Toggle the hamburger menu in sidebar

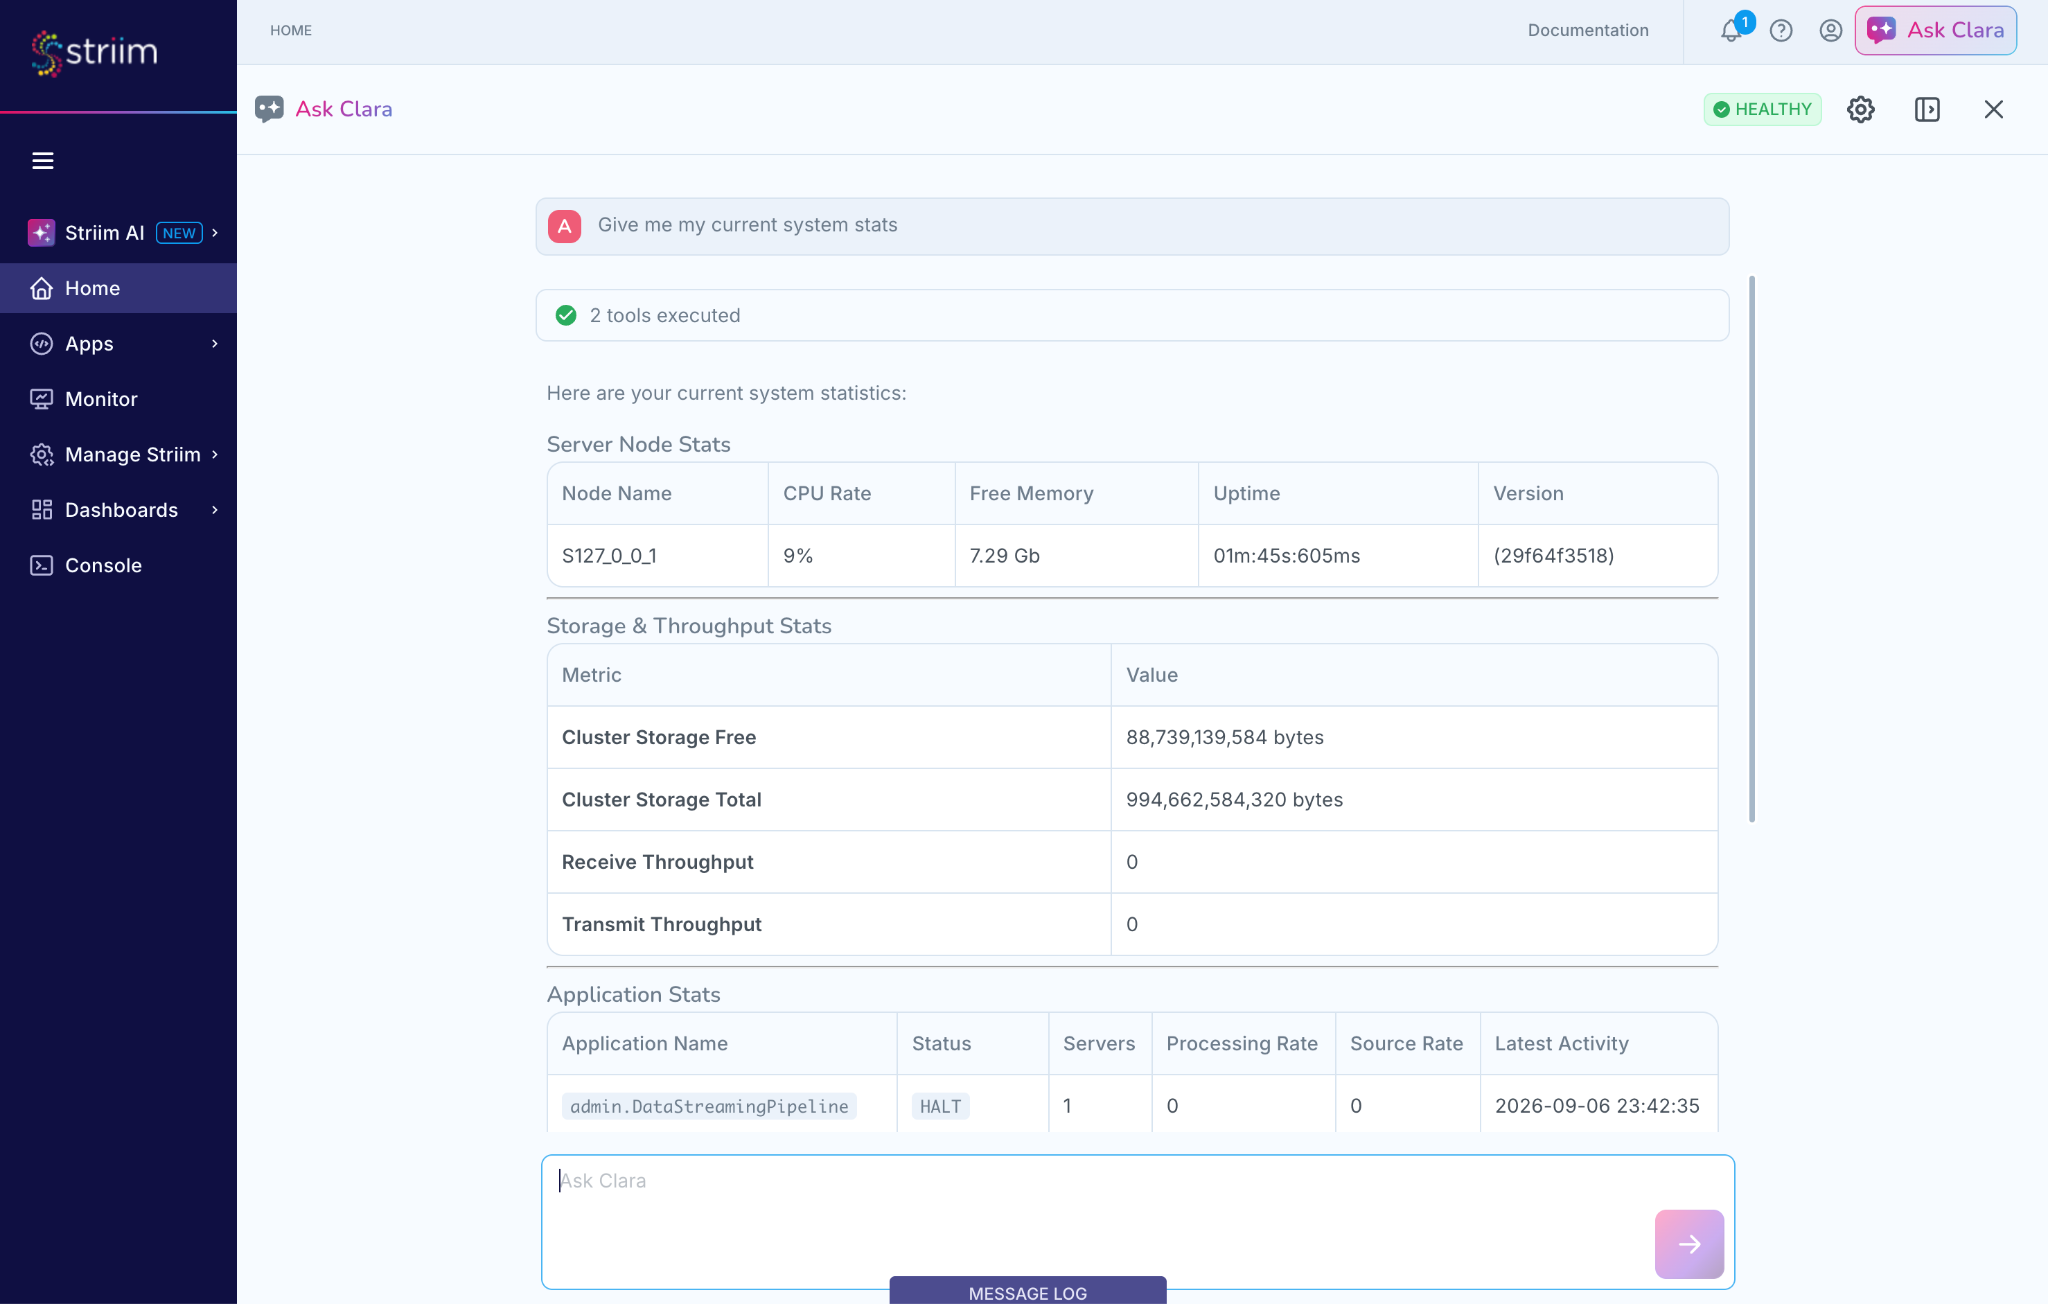[42, 160]
